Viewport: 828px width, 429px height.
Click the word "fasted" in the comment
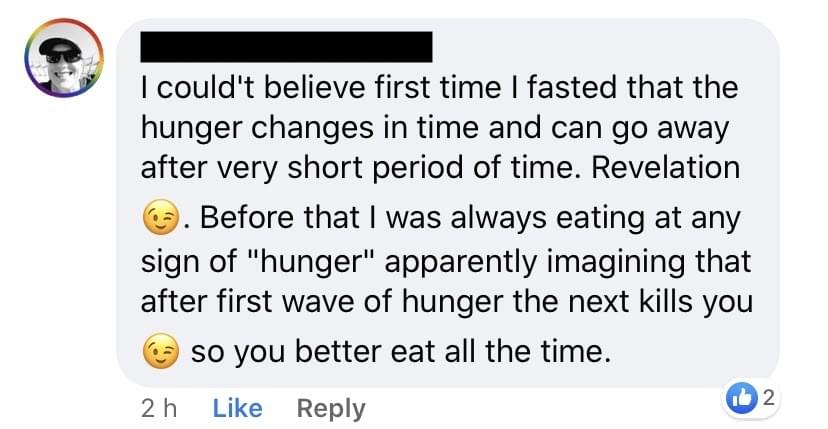571,88
